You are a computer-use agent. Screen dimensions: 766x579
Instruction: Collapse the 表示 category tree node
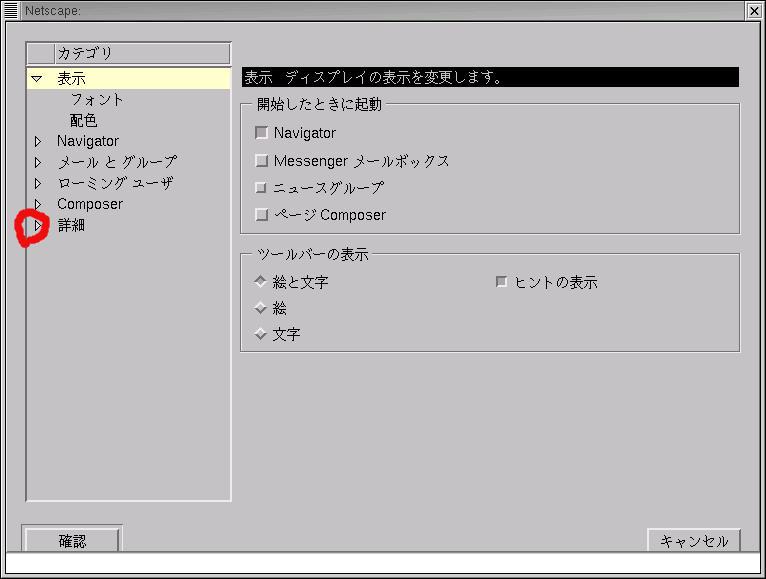[x=37, y=79]
